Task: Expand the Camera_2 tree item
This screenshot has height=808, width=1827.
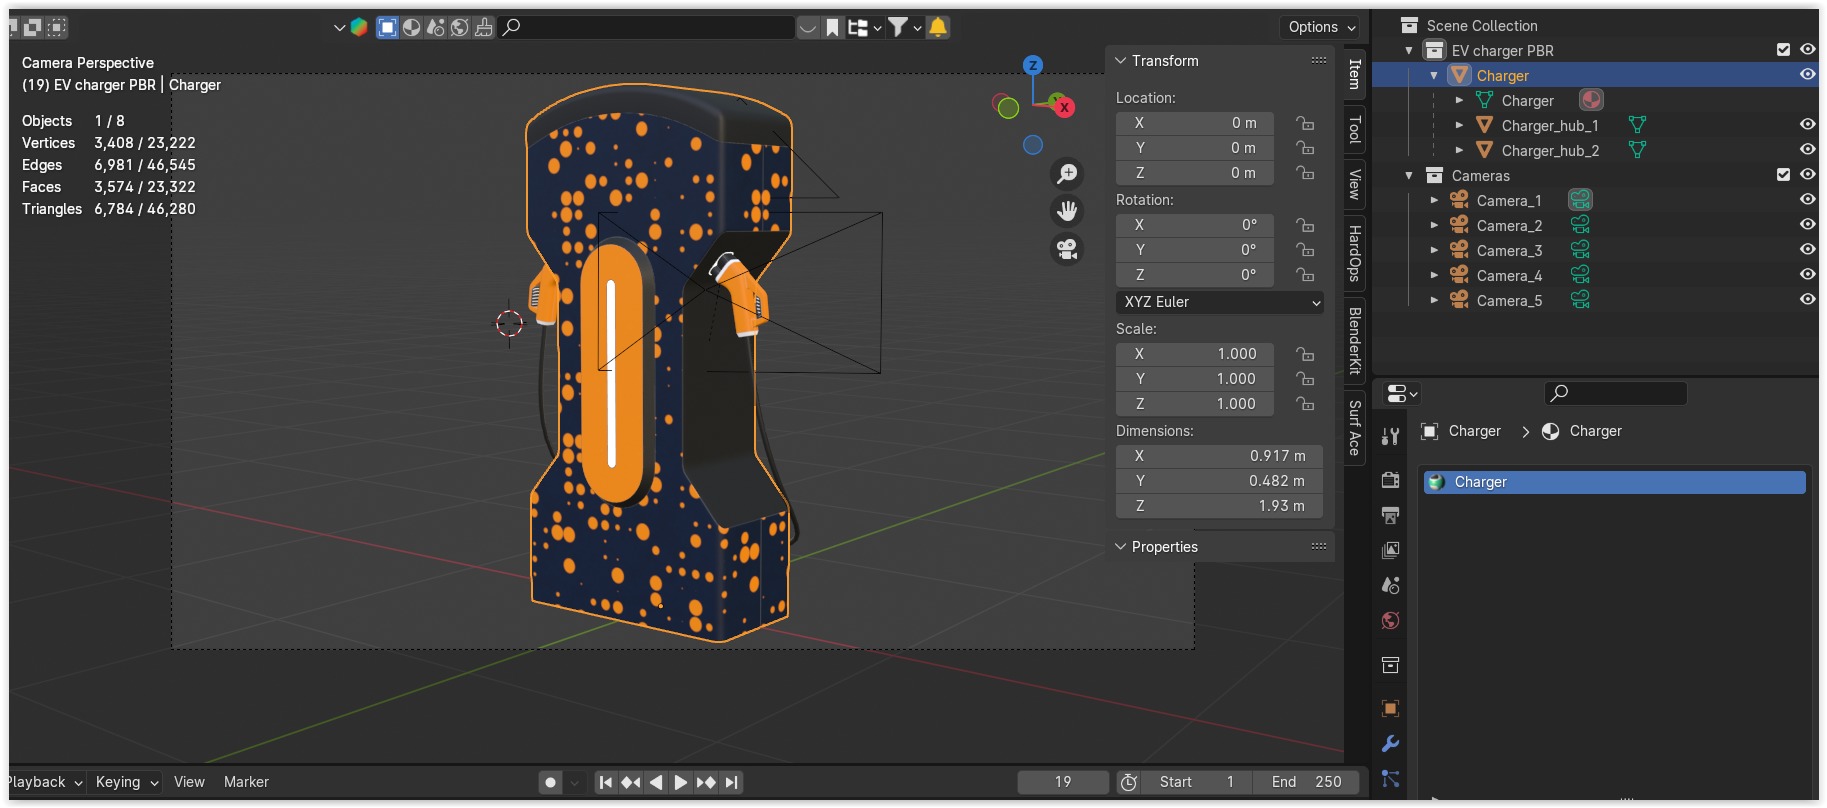Action: click(1434, 225)
